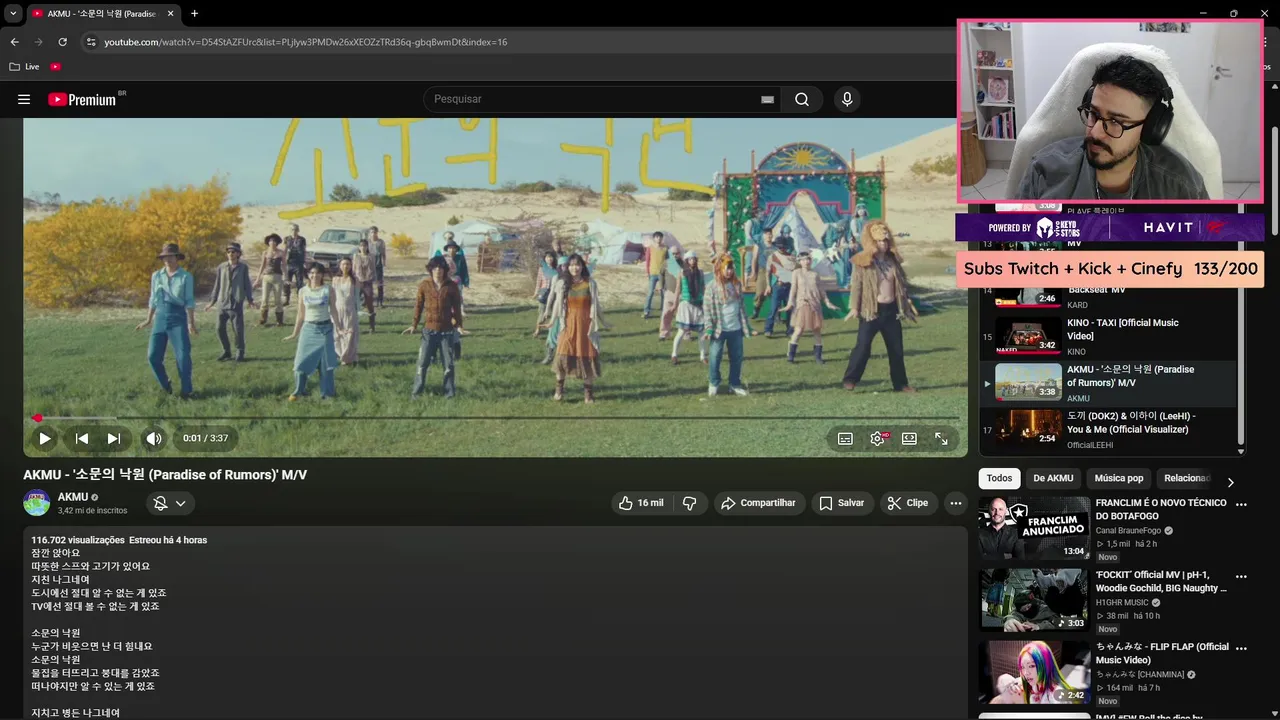Reload the page in the browser
1280x720 pixels.
[x=62, y=42]
